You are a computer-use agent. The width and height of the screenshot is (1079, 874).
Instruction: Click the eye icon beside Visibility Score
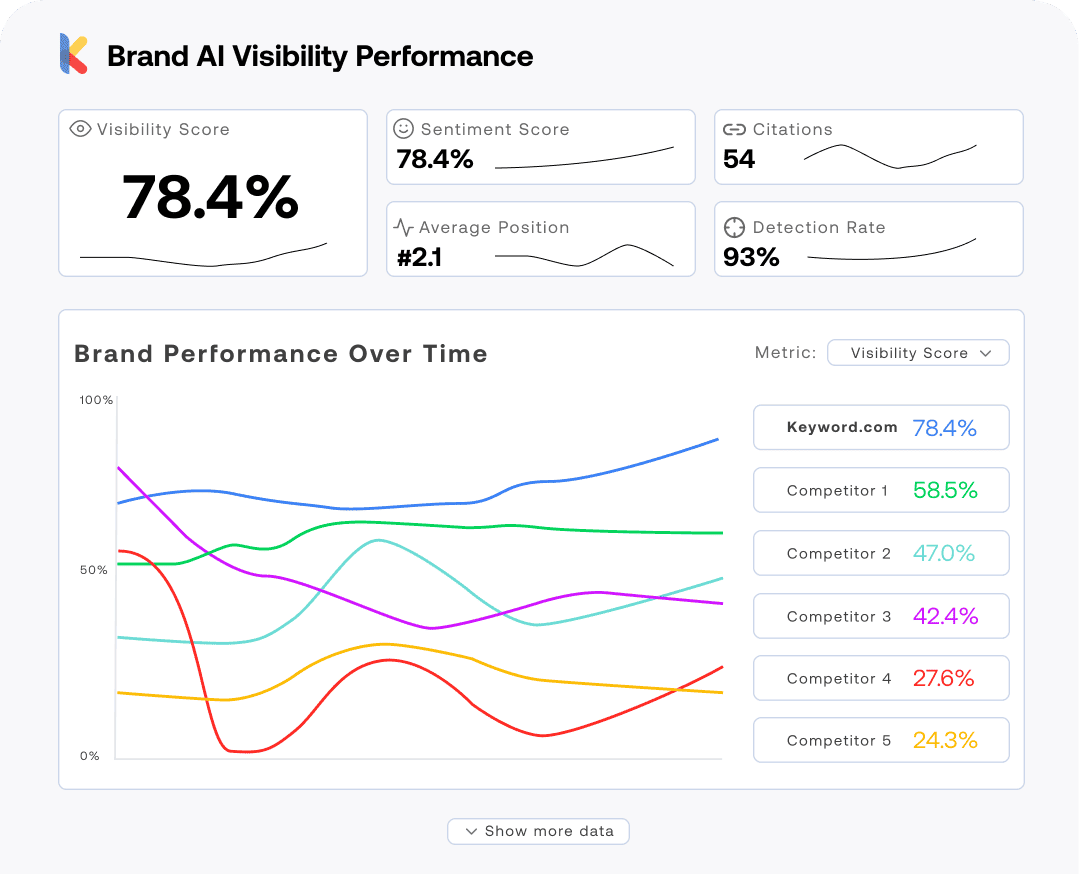click(81, 129)
